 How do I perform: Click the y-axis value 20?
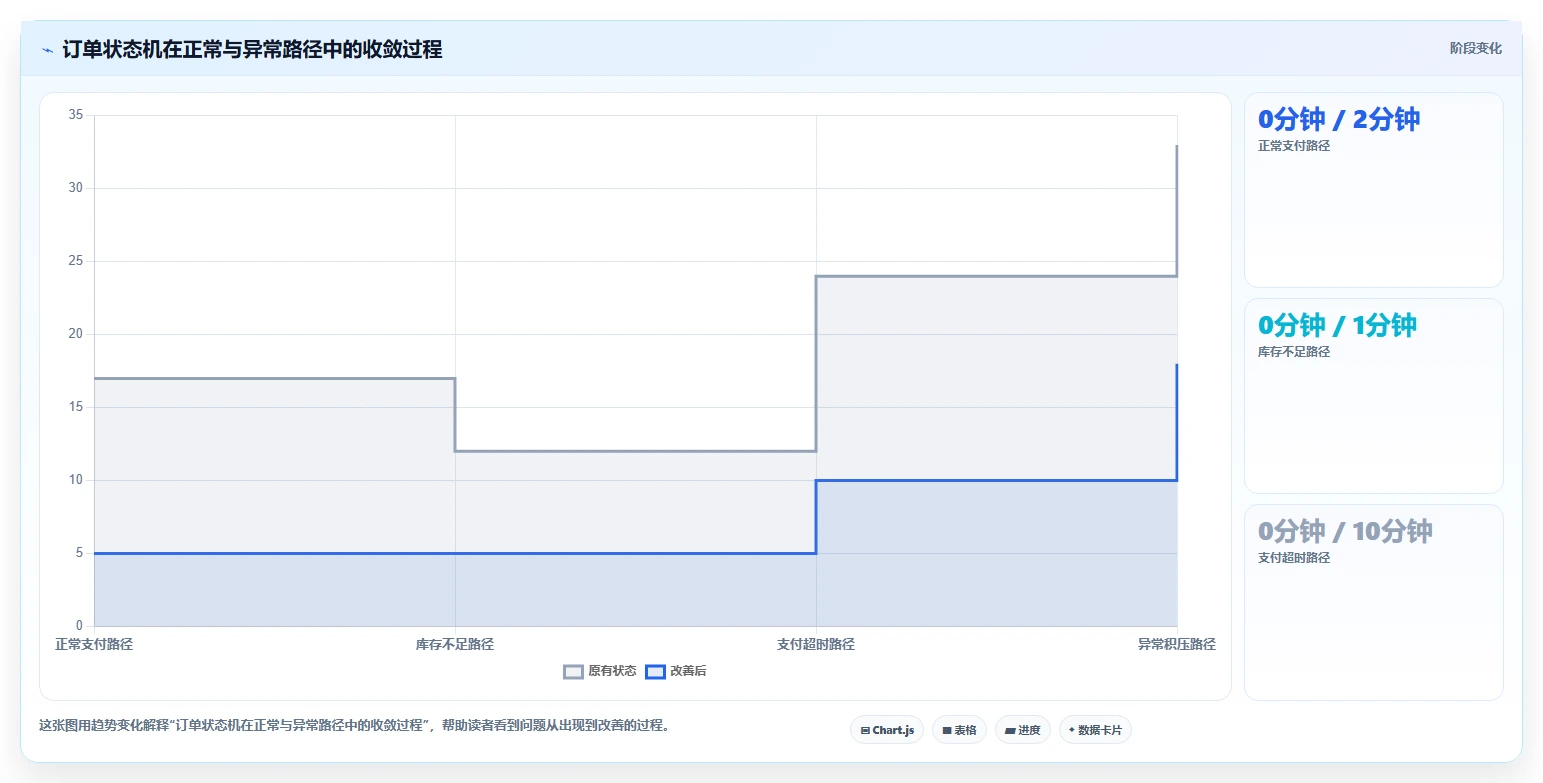[76, 334]
